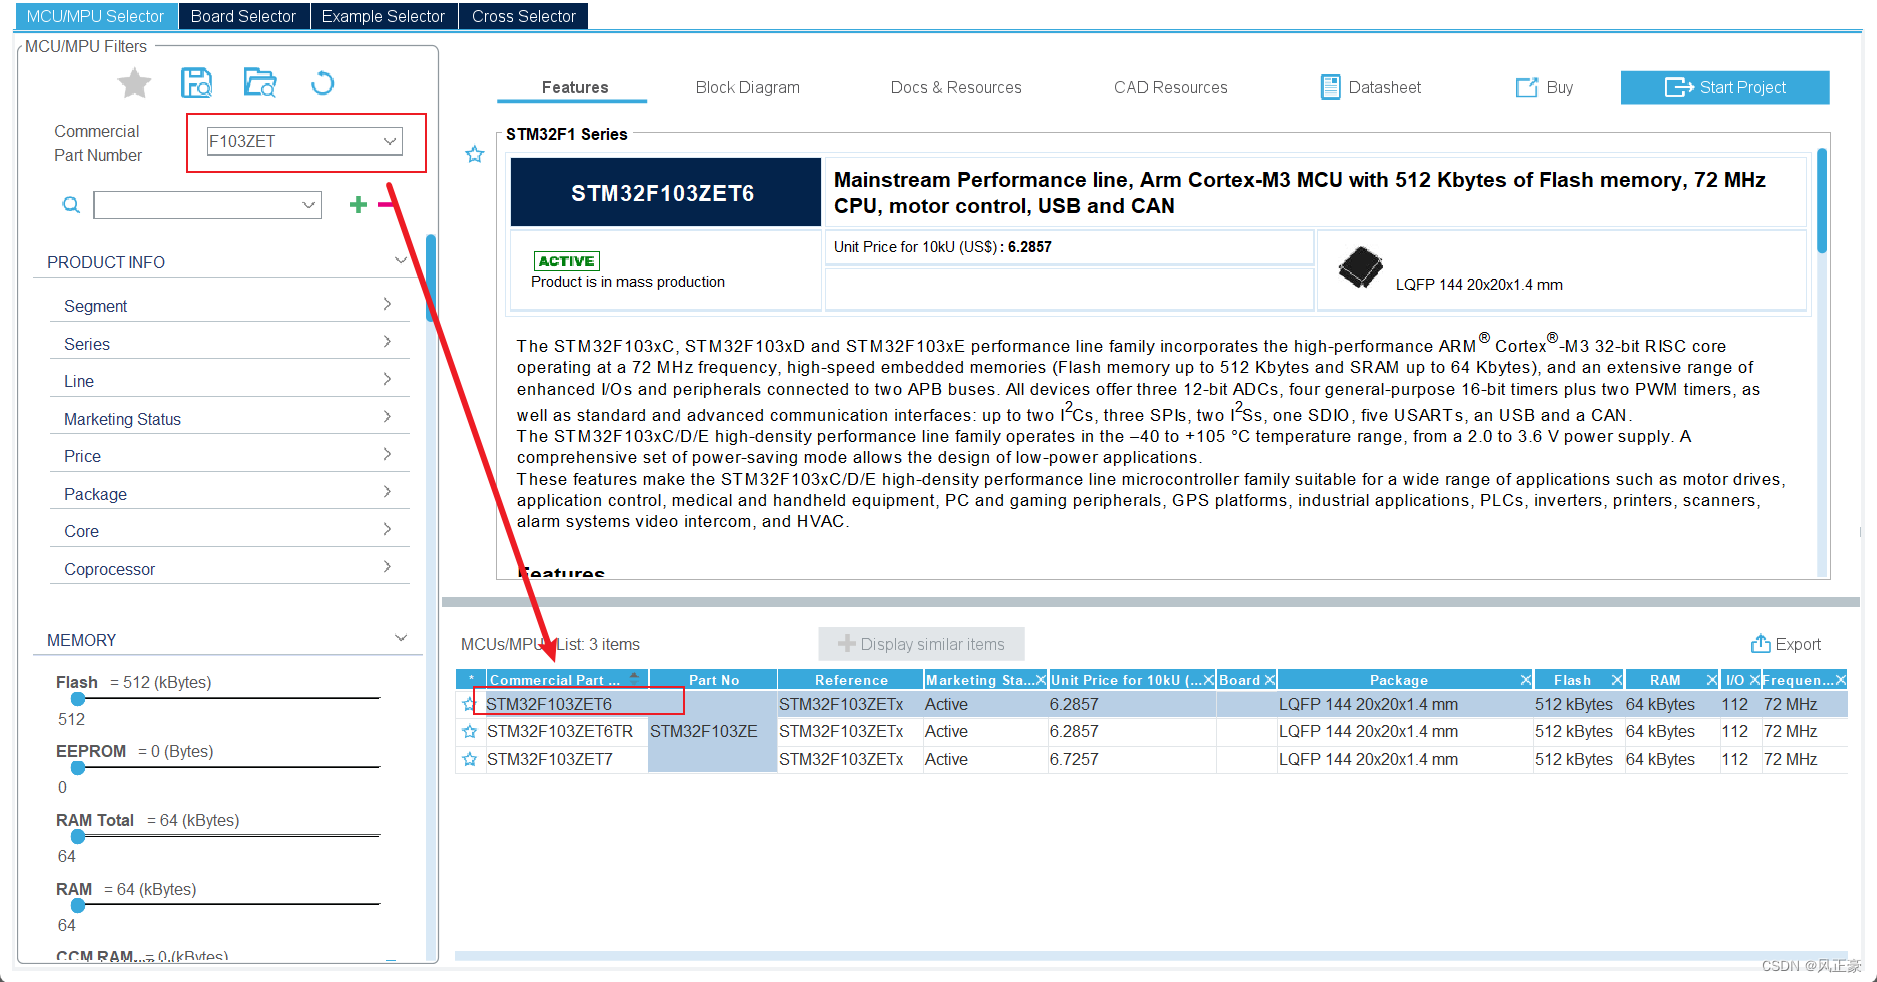Click the green plus add icon
Image resolution: width=1877 pixels, height=982 pixels.
pos(358,205)
